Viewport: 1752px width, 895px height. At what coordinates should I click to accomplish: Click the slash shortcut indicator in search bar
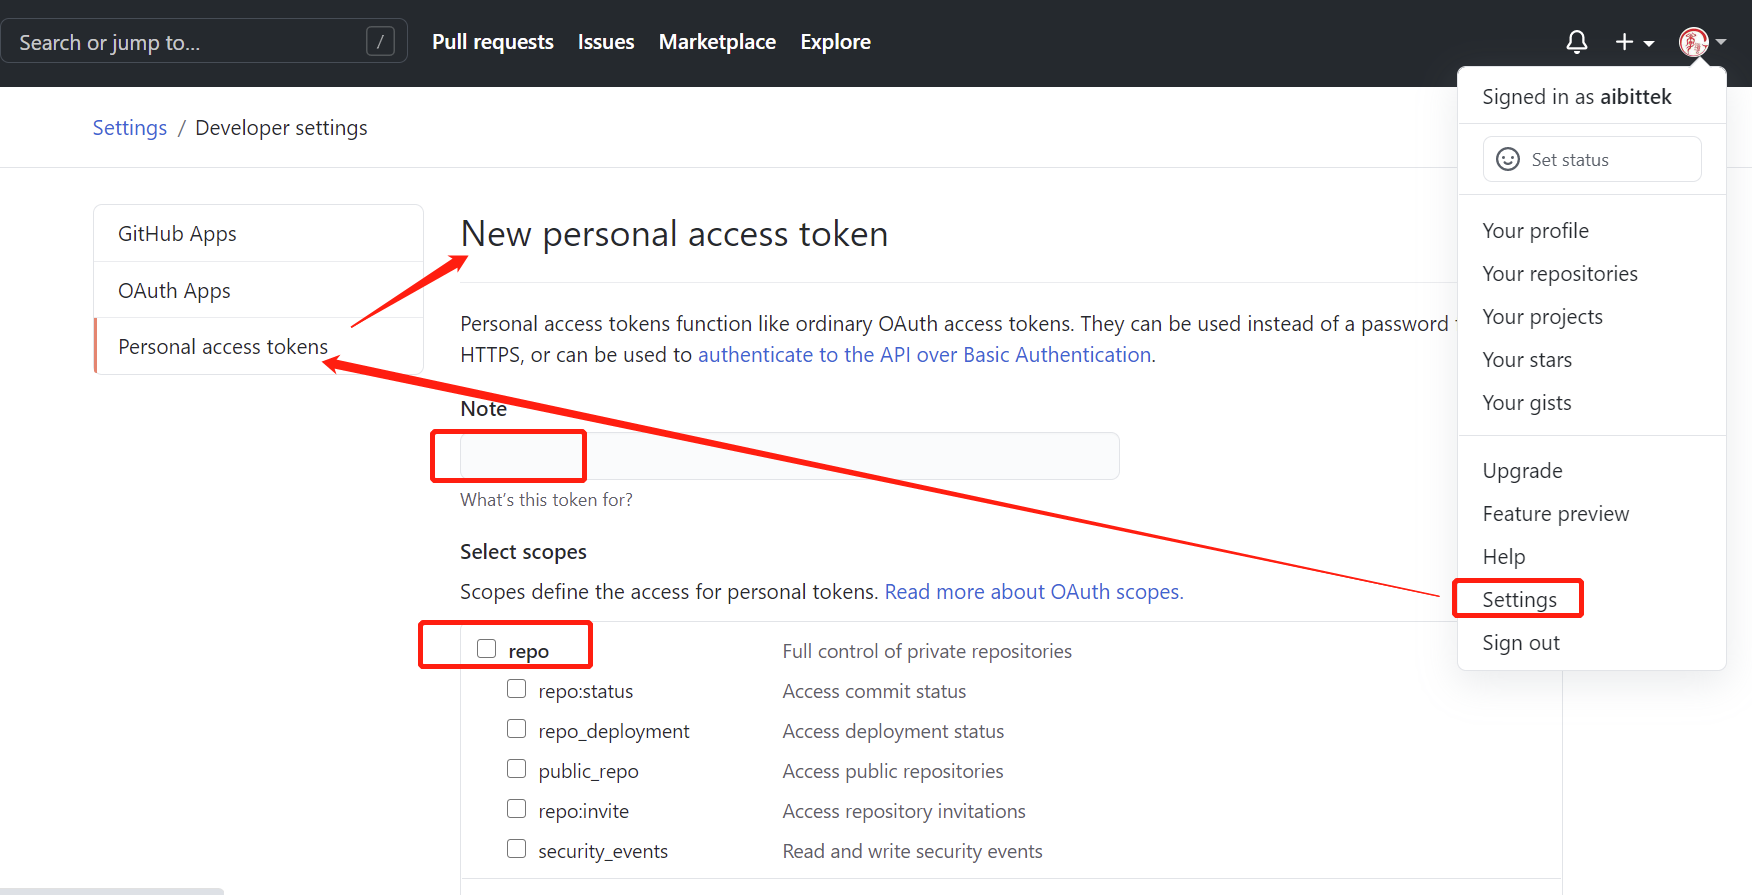click(x=380, y=41)
